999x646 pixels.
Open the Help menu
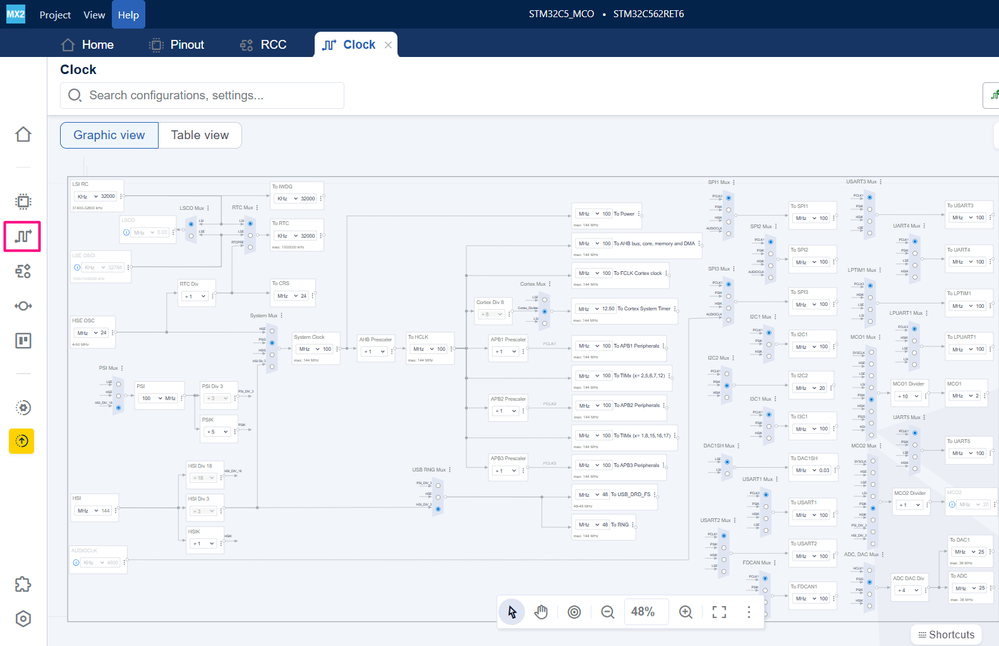pos(128,15)
